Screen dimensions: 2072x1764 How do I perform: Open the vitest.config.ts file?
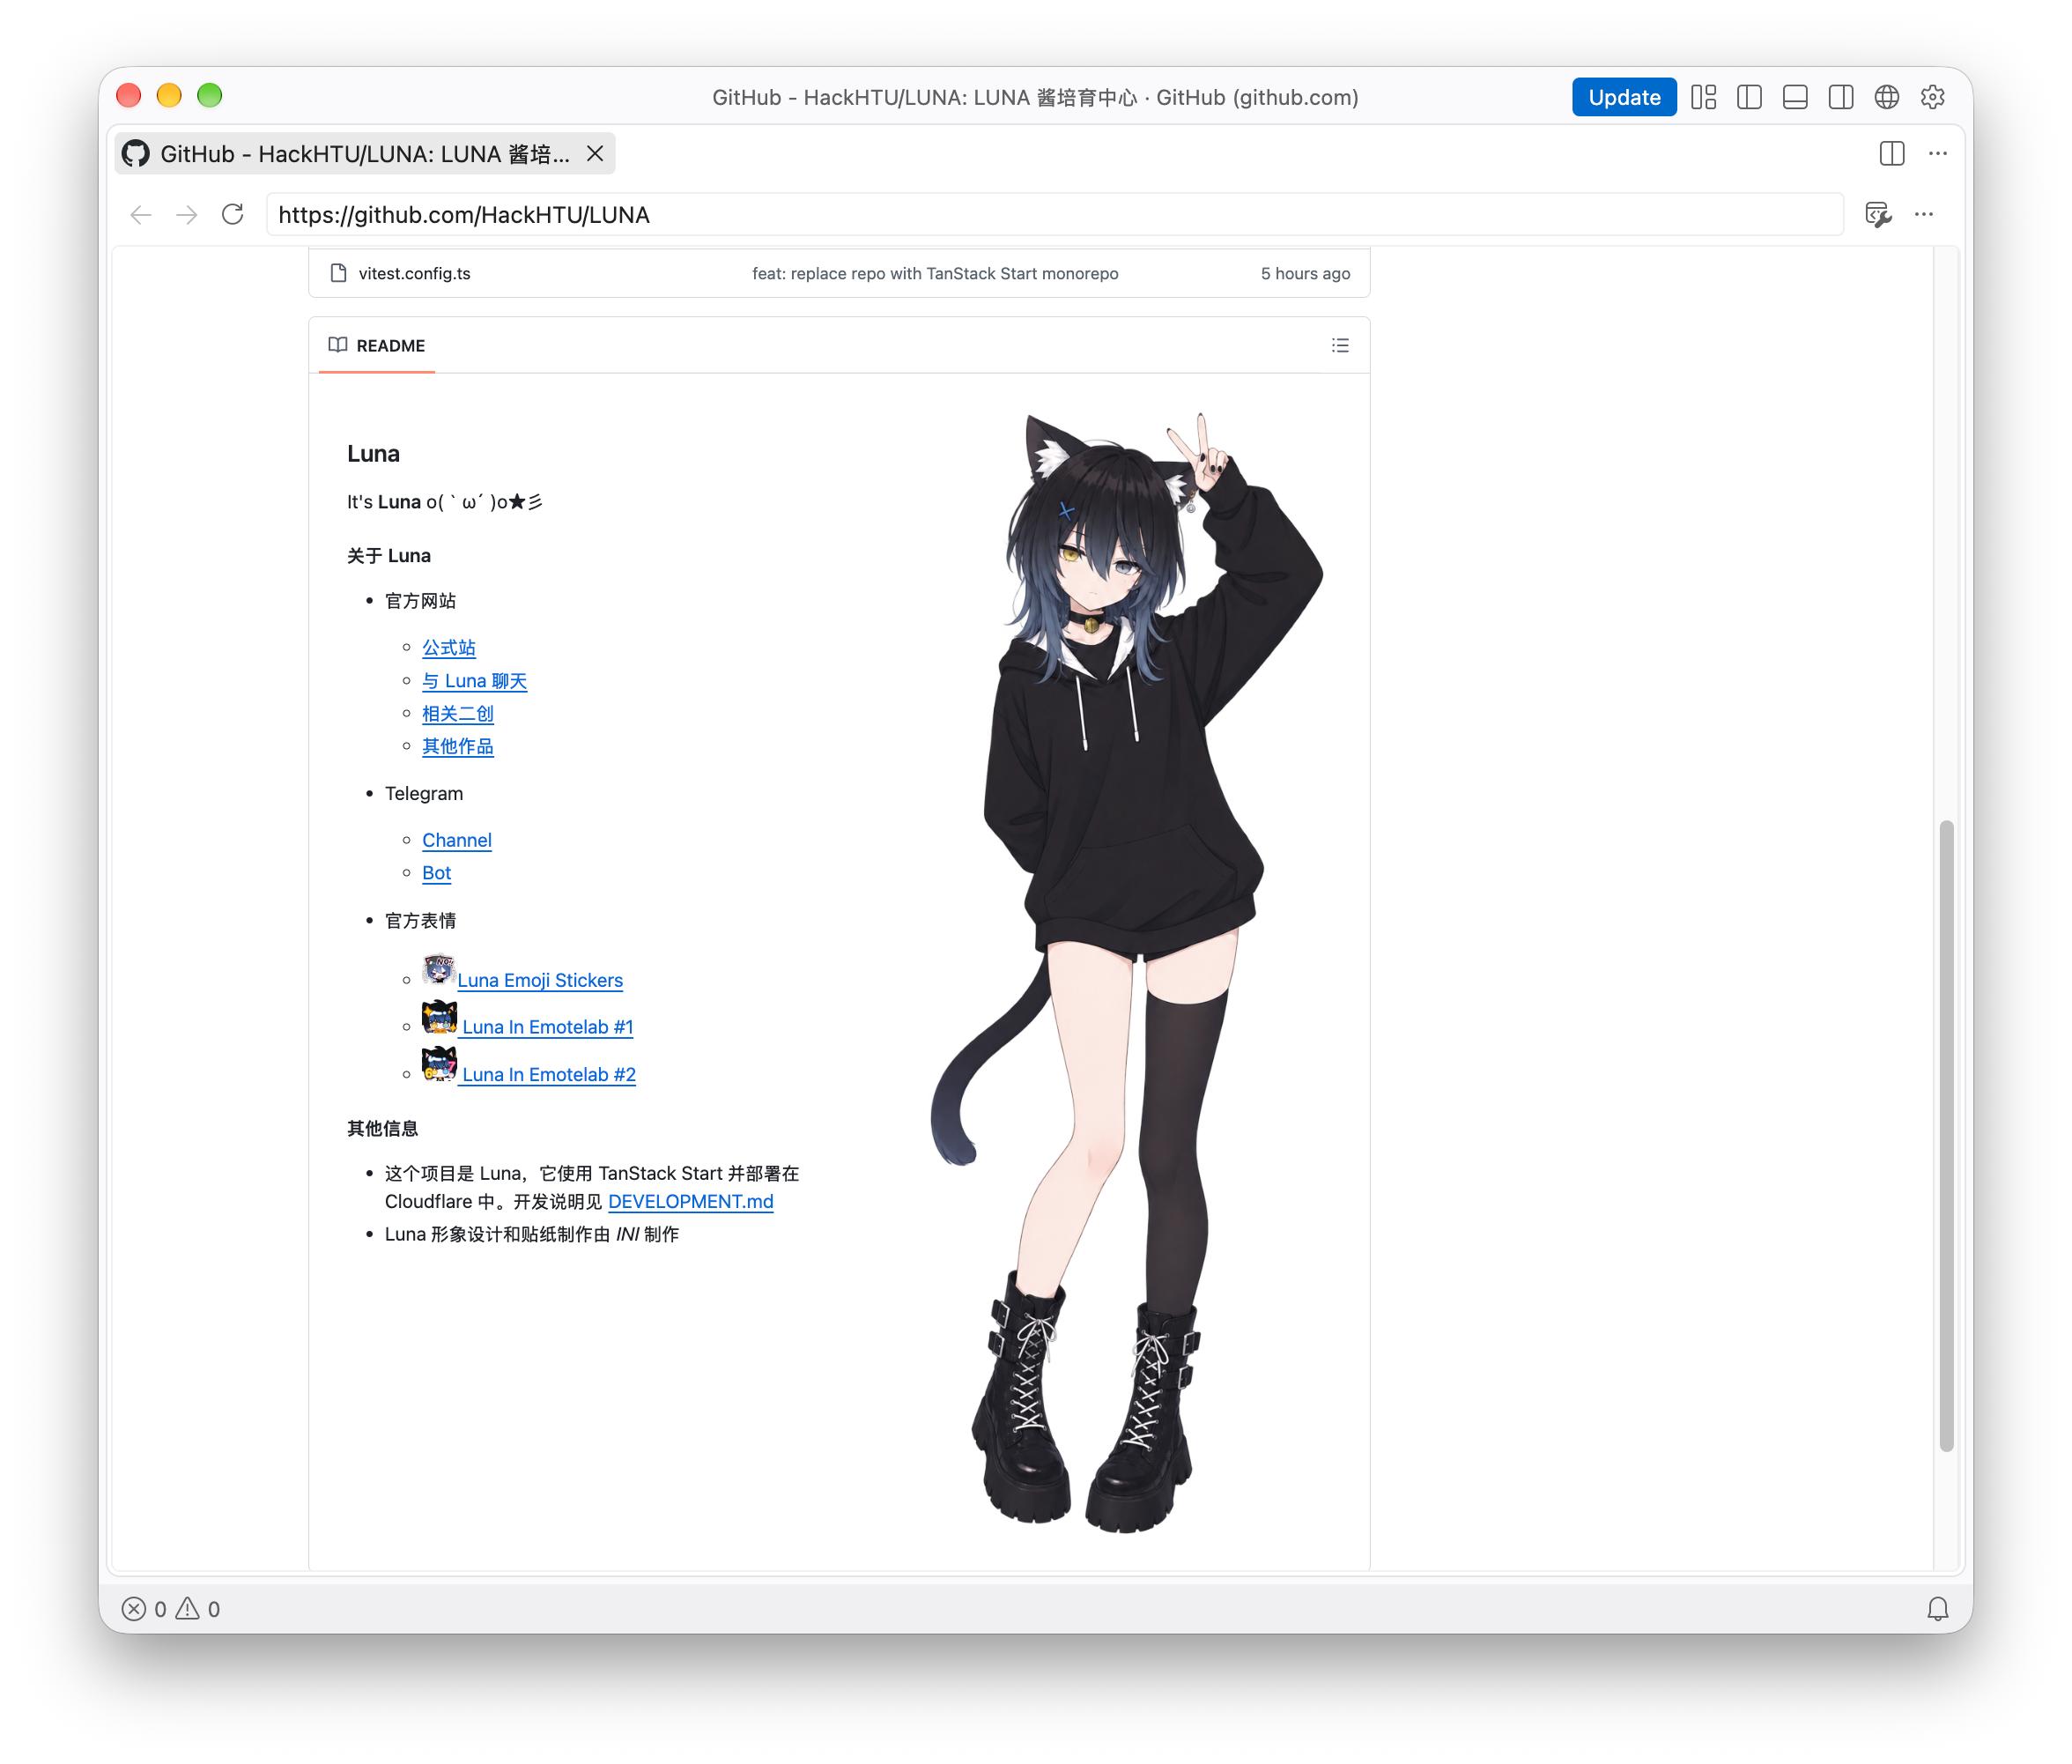414,274
